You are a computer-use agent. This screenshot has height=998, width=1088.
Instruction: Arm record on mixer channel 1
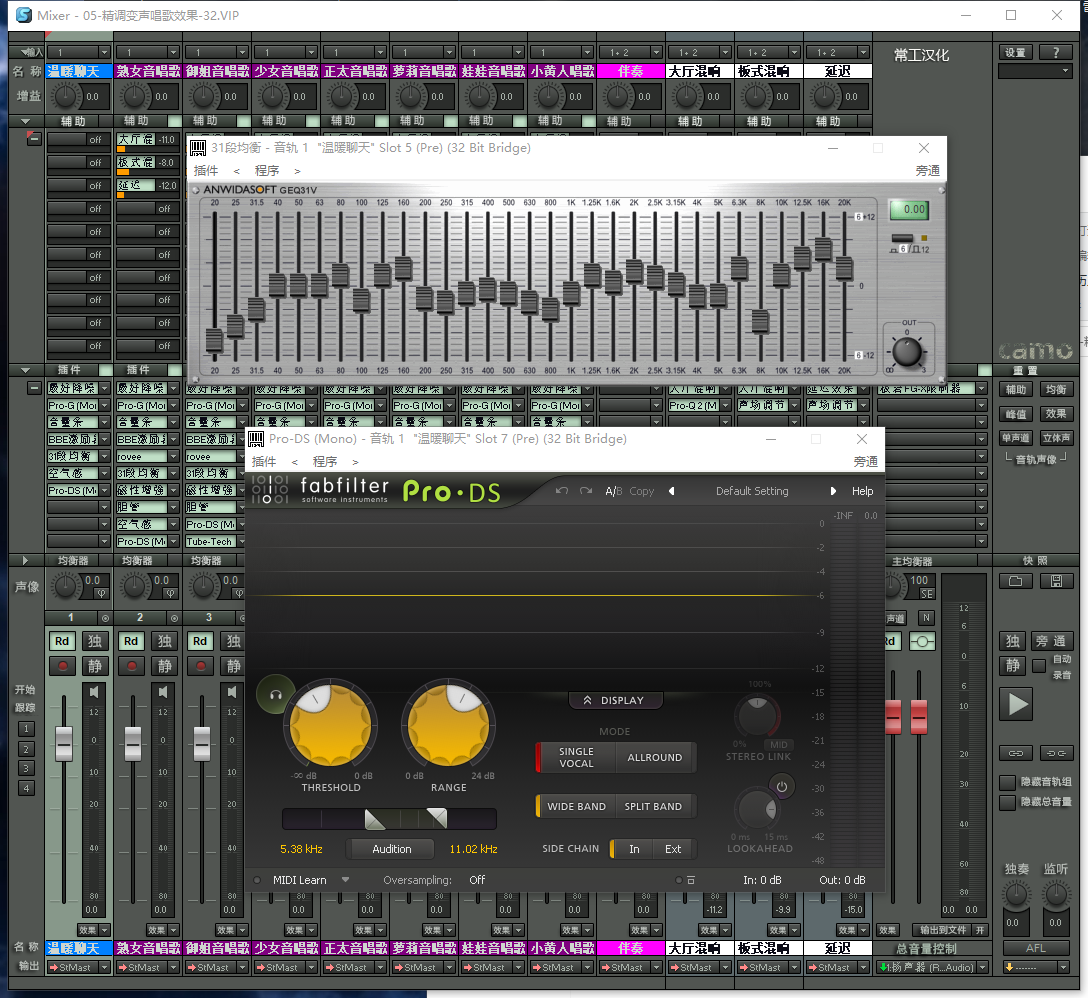tap(62, 666)
